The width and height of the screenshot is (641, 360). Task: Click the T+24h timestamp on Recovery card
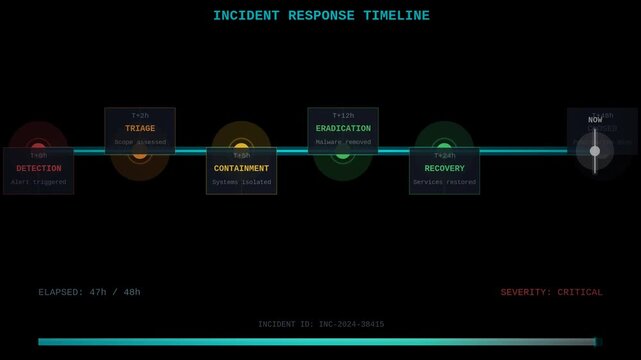(444, 156)
